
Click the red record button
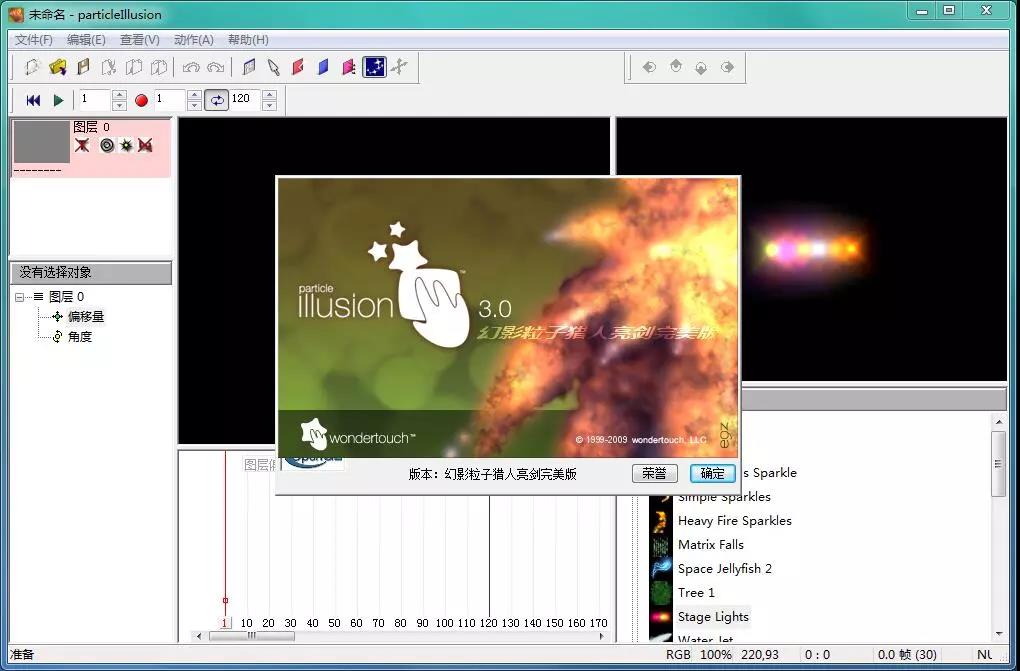point(141,100)
